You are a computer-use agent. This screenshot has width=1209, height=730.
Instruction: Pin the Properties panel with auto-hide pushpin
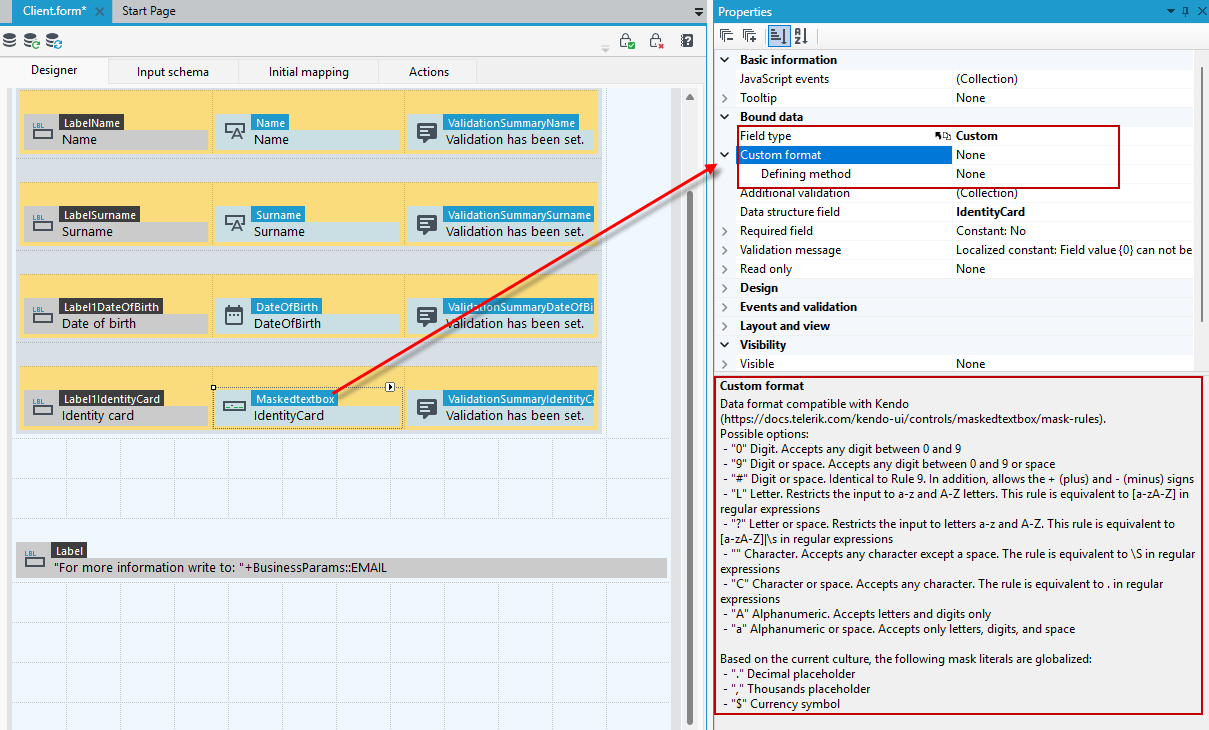coord(1185,11)
